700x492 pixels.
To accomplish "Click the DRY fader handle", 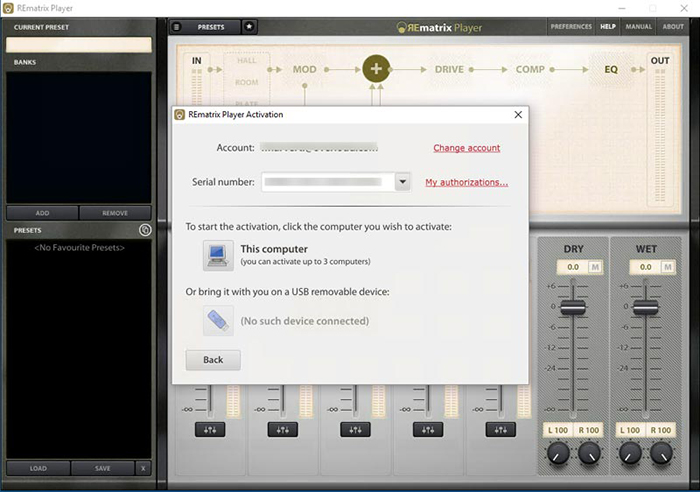I will 573,308.
